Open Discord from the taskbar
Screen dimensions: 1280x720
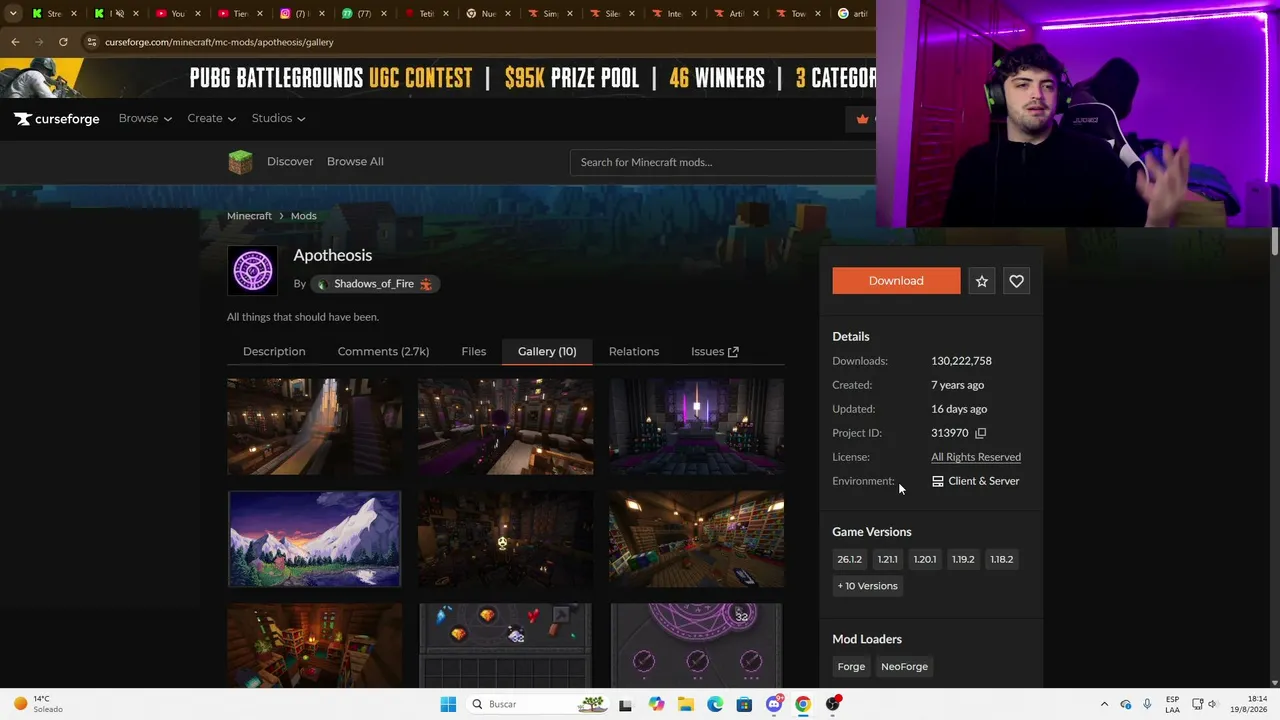774,704
